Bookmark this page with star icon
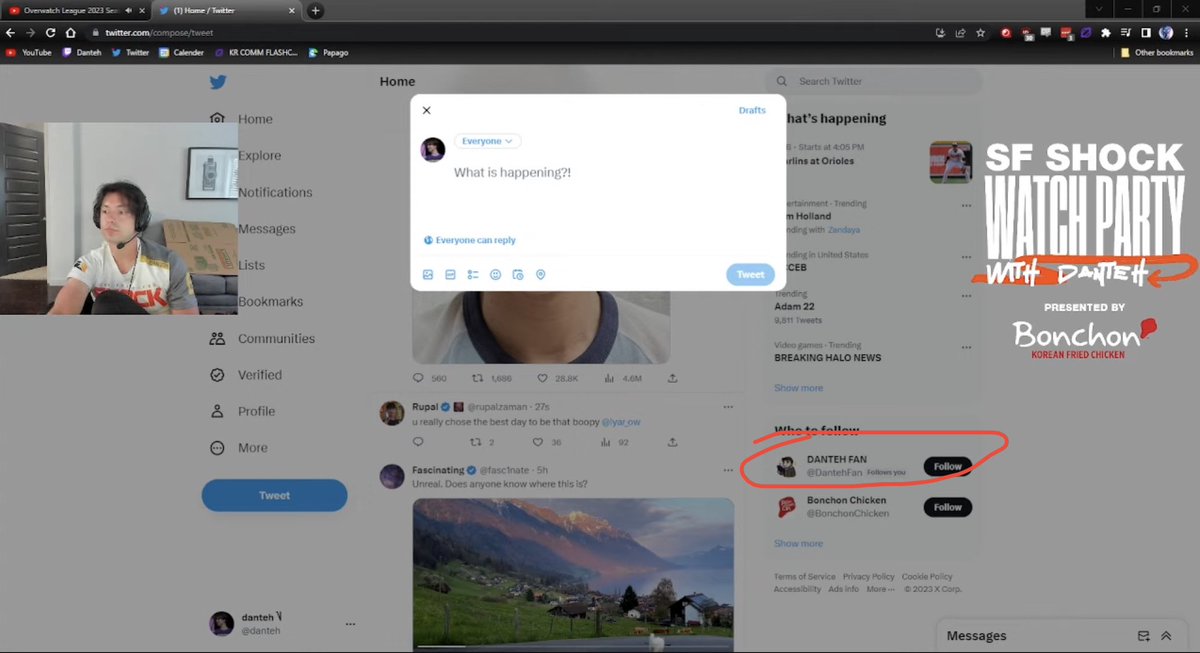The height and width of the screenshot is (653, 1200). click(980, 33)
